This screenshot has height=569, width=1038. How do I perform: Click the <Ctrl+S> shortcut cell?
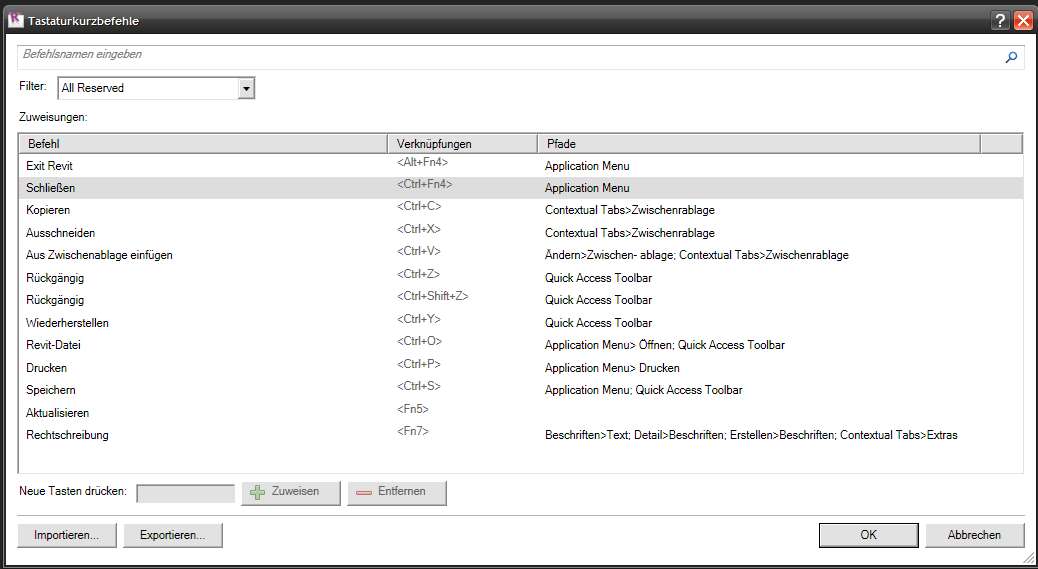(418, 386)
